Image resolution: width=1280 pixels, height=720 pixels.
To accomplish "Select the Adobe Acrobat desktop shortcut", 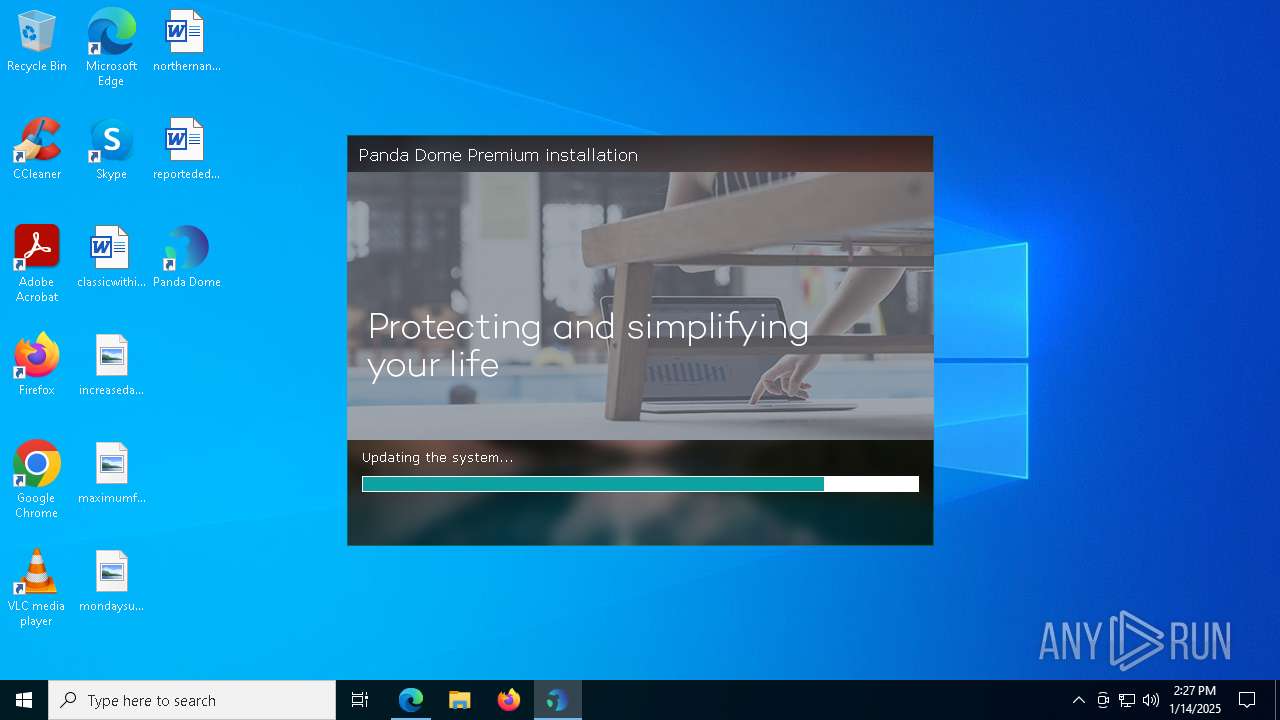I will (37, 264).
